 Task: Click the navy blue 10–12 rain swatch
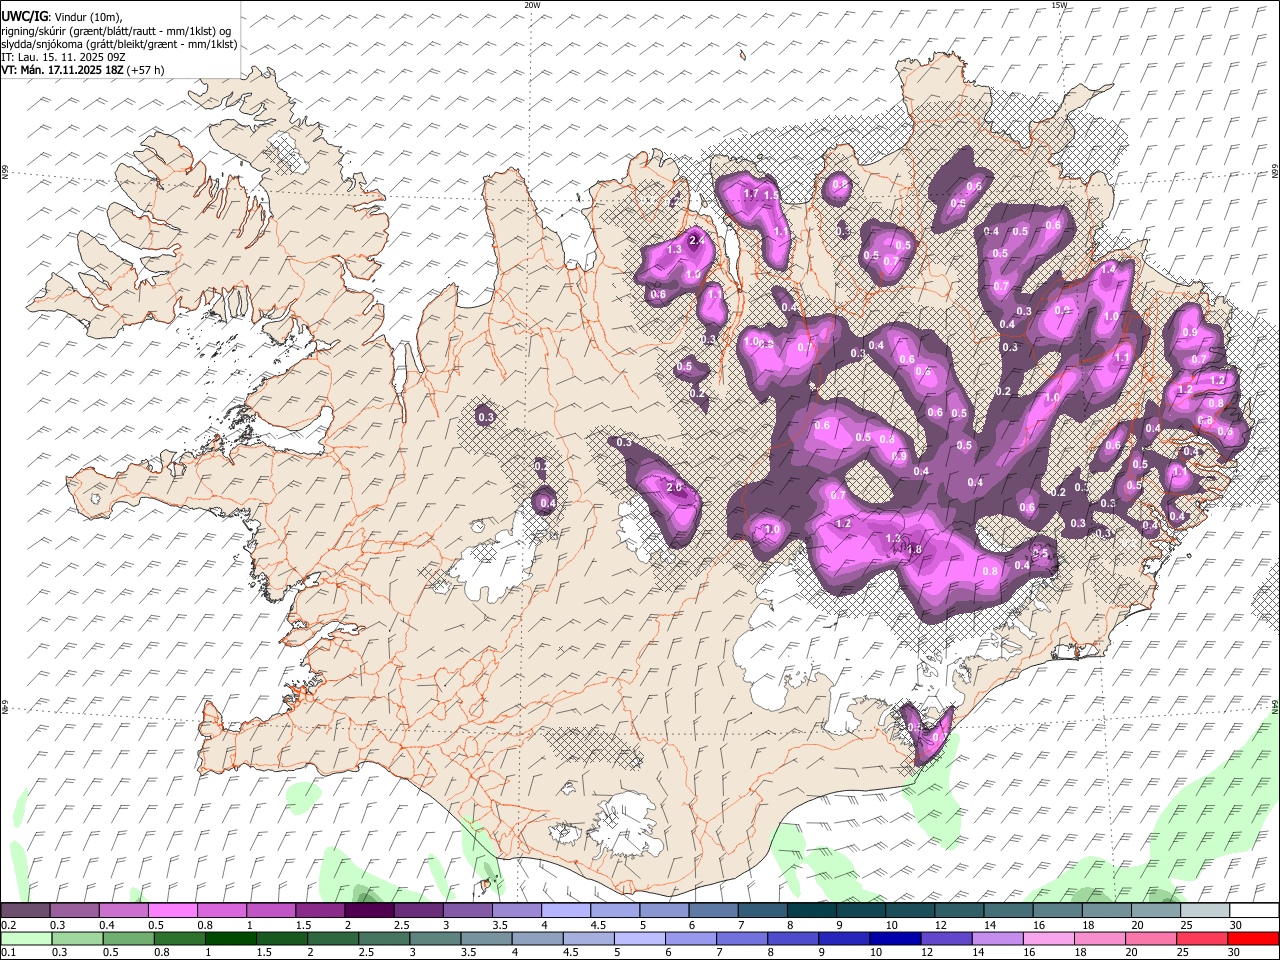coord(895,938)
